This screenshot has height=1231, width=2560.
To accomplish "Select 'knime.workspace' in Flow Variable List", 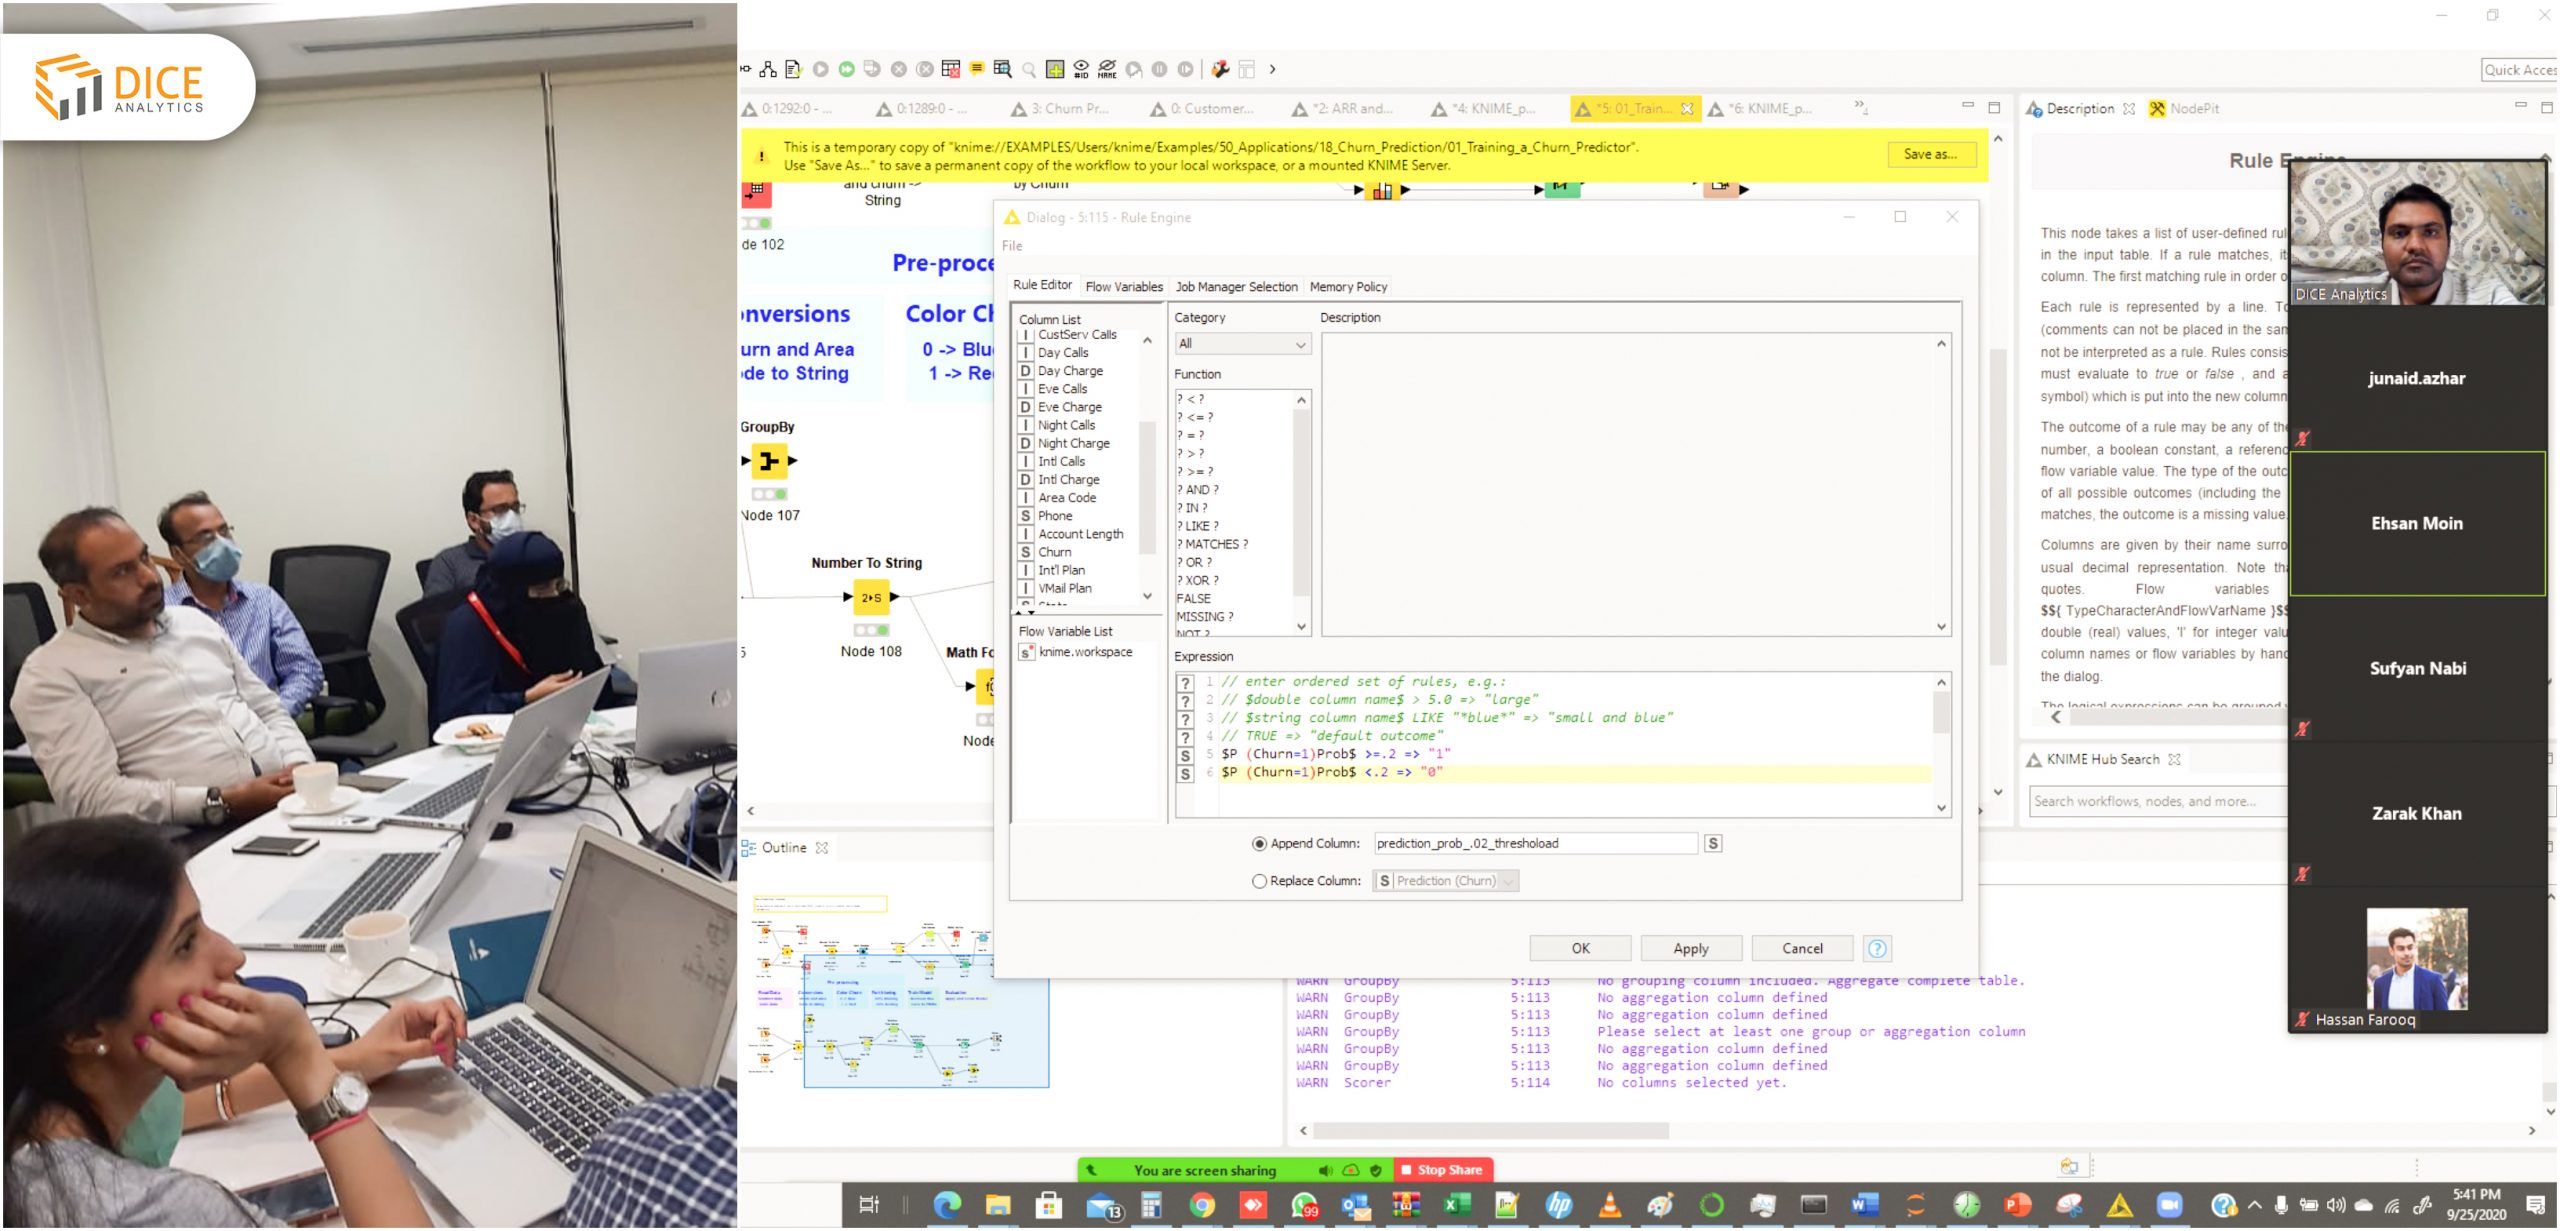I will tap(1085, 652).
